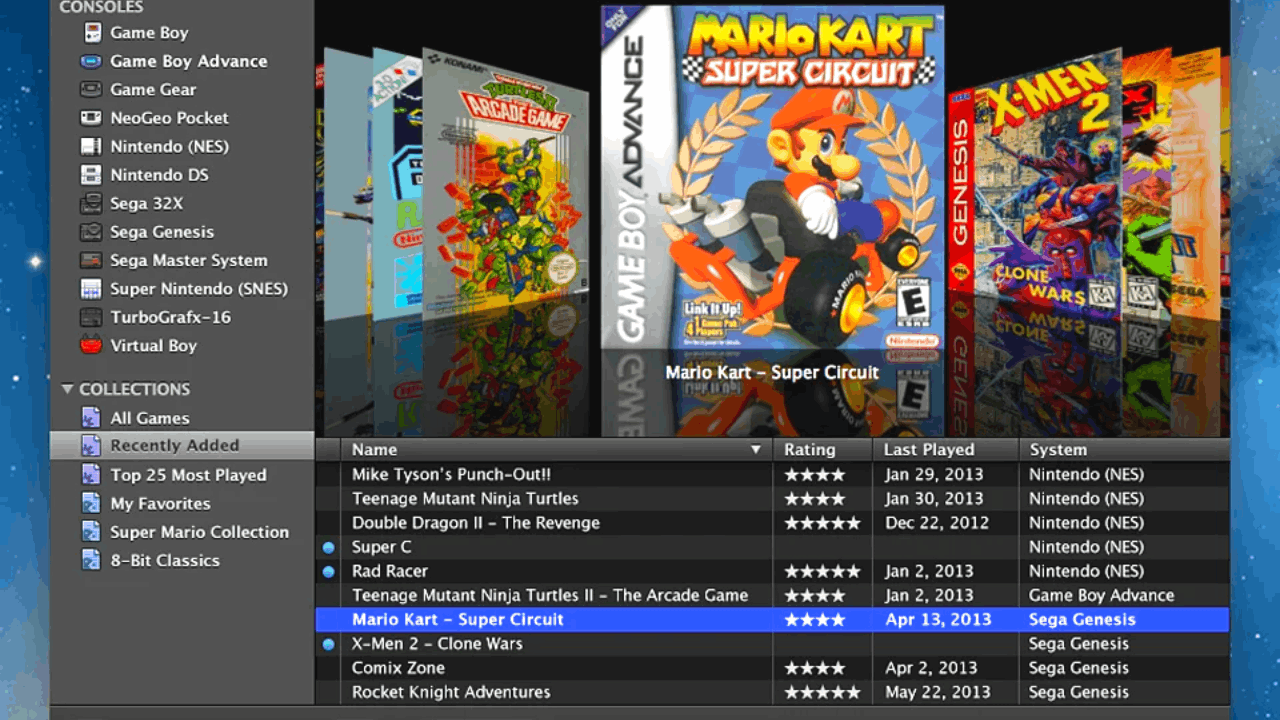Select the TMNT Arcade Game cover art
The image size is (1280, 720).
click(x=505, y=177)
